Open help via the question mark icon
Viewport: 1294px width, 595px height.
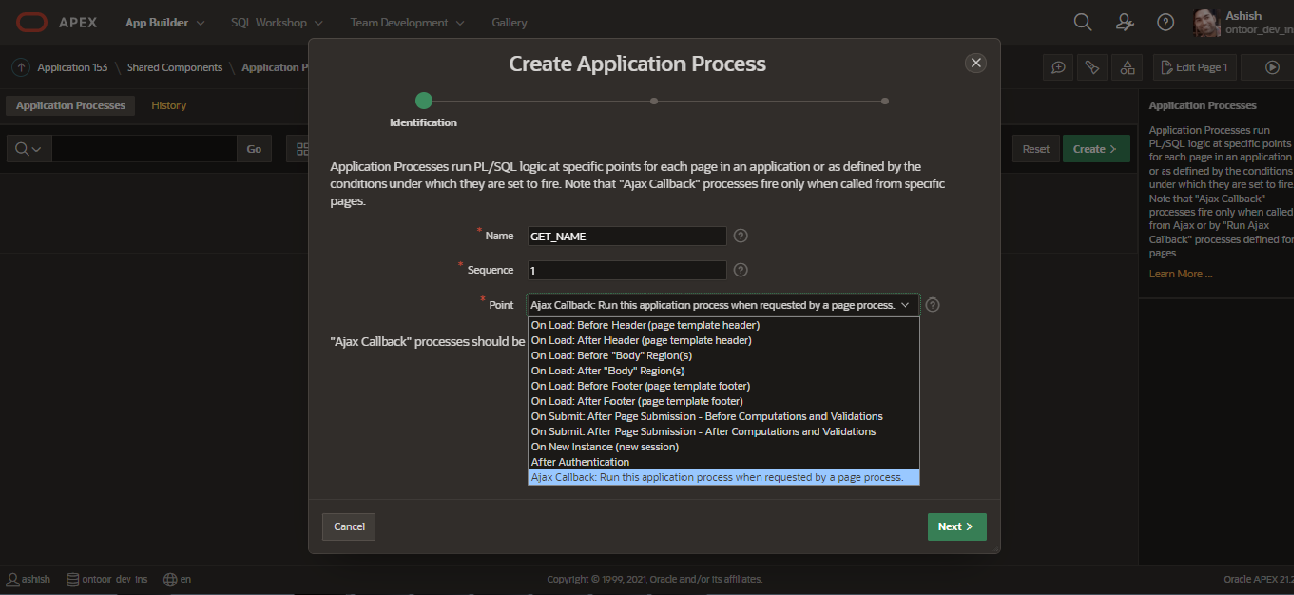pyautogui.click(x=1165, y=21)
